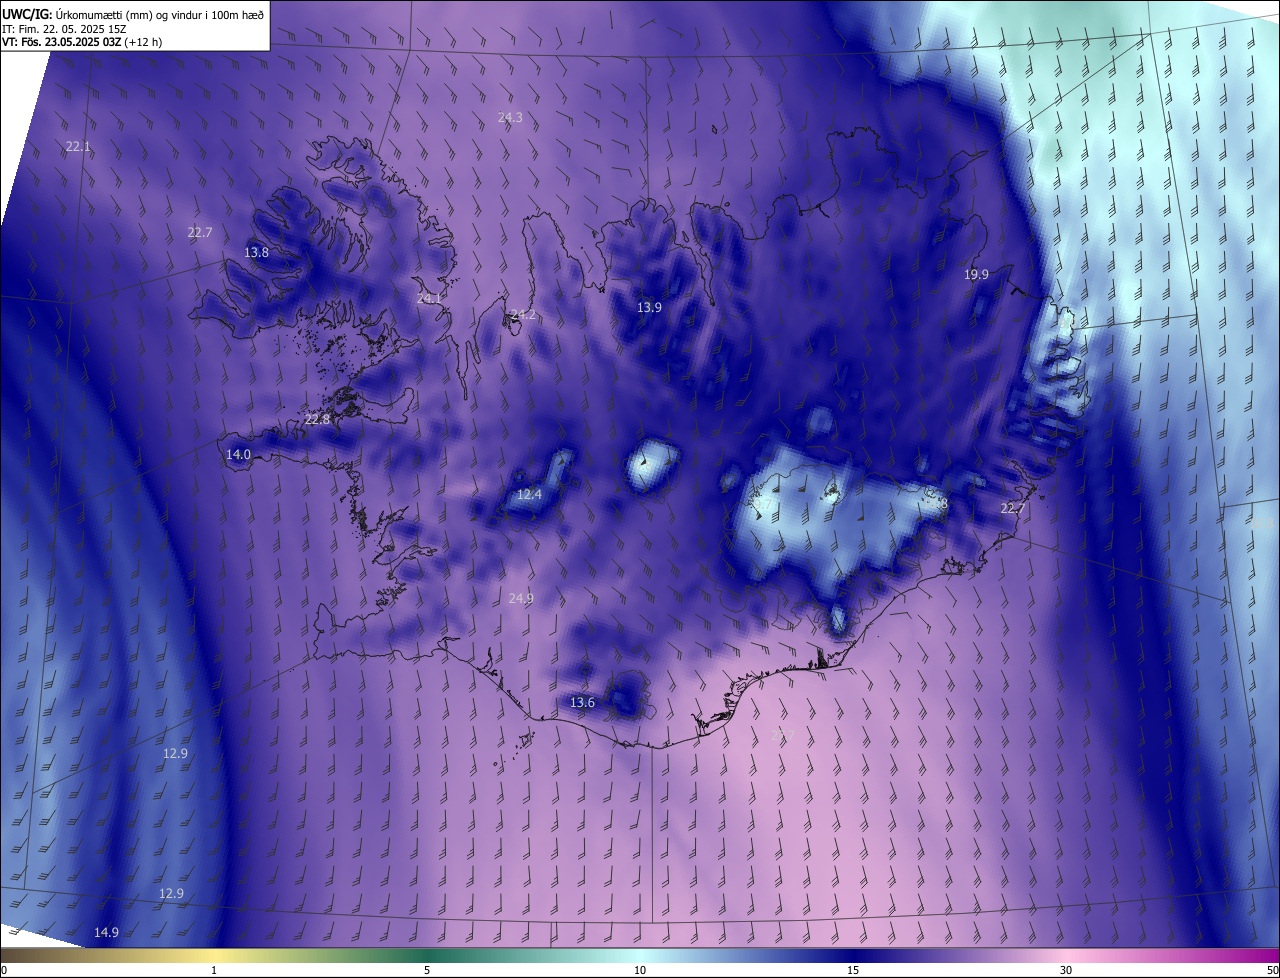Image resolution: width=1280 pixels, height=978 pixels.
Task: Click the 13.6 value near the south coast
Action: coord(582,702)
